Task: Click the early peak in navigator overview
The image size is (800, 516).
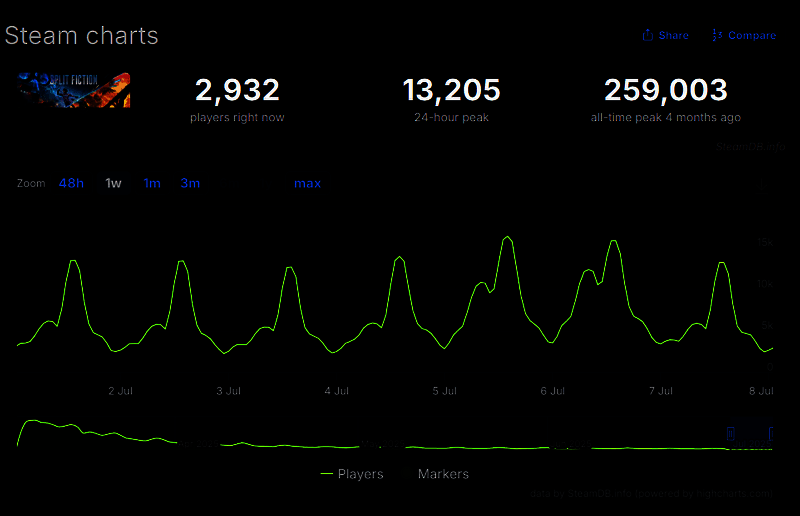Action: (32, 421)
